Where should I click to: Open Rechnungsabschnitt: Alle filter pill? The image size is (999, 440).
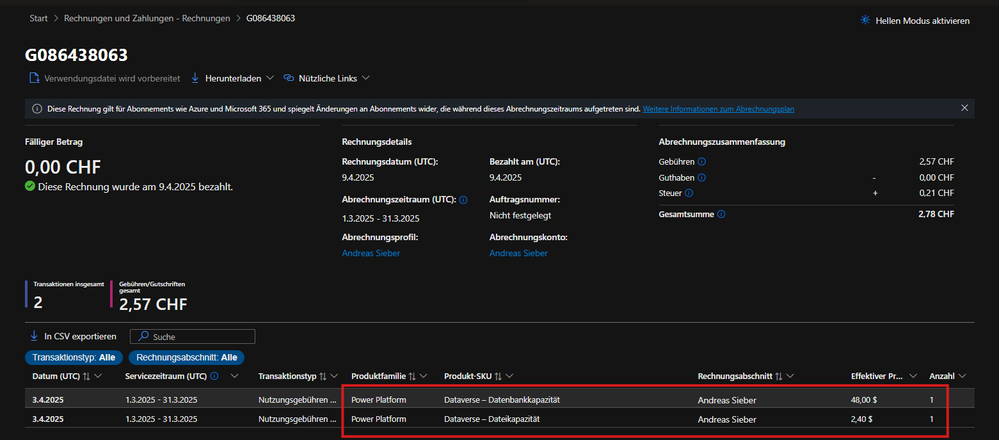pyautogui.click(x=187, y=358)
